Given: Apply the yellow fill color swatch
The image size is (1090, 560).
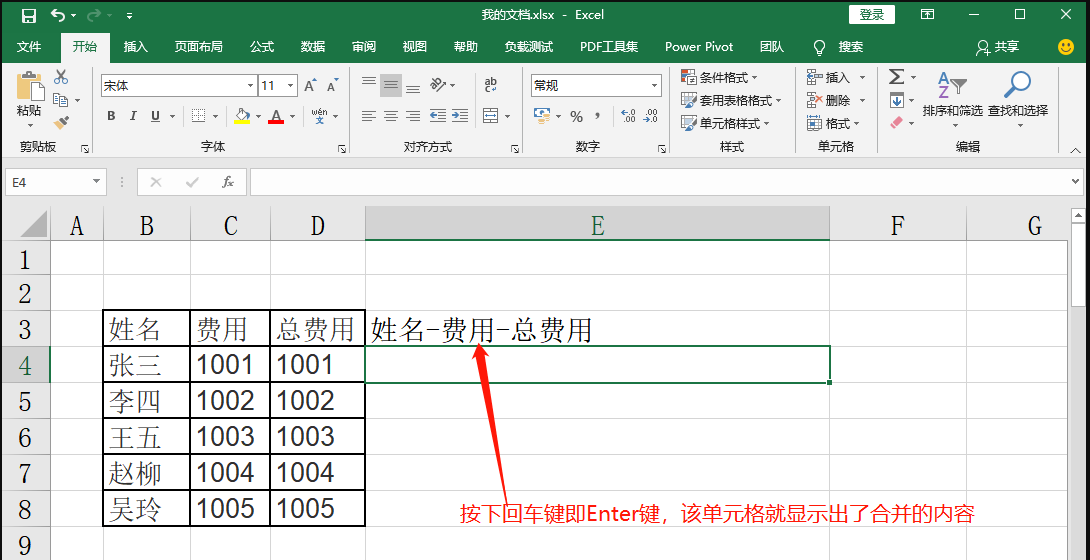Looking at the screenshot, I should pyautogui.click(x=241, y=117).
